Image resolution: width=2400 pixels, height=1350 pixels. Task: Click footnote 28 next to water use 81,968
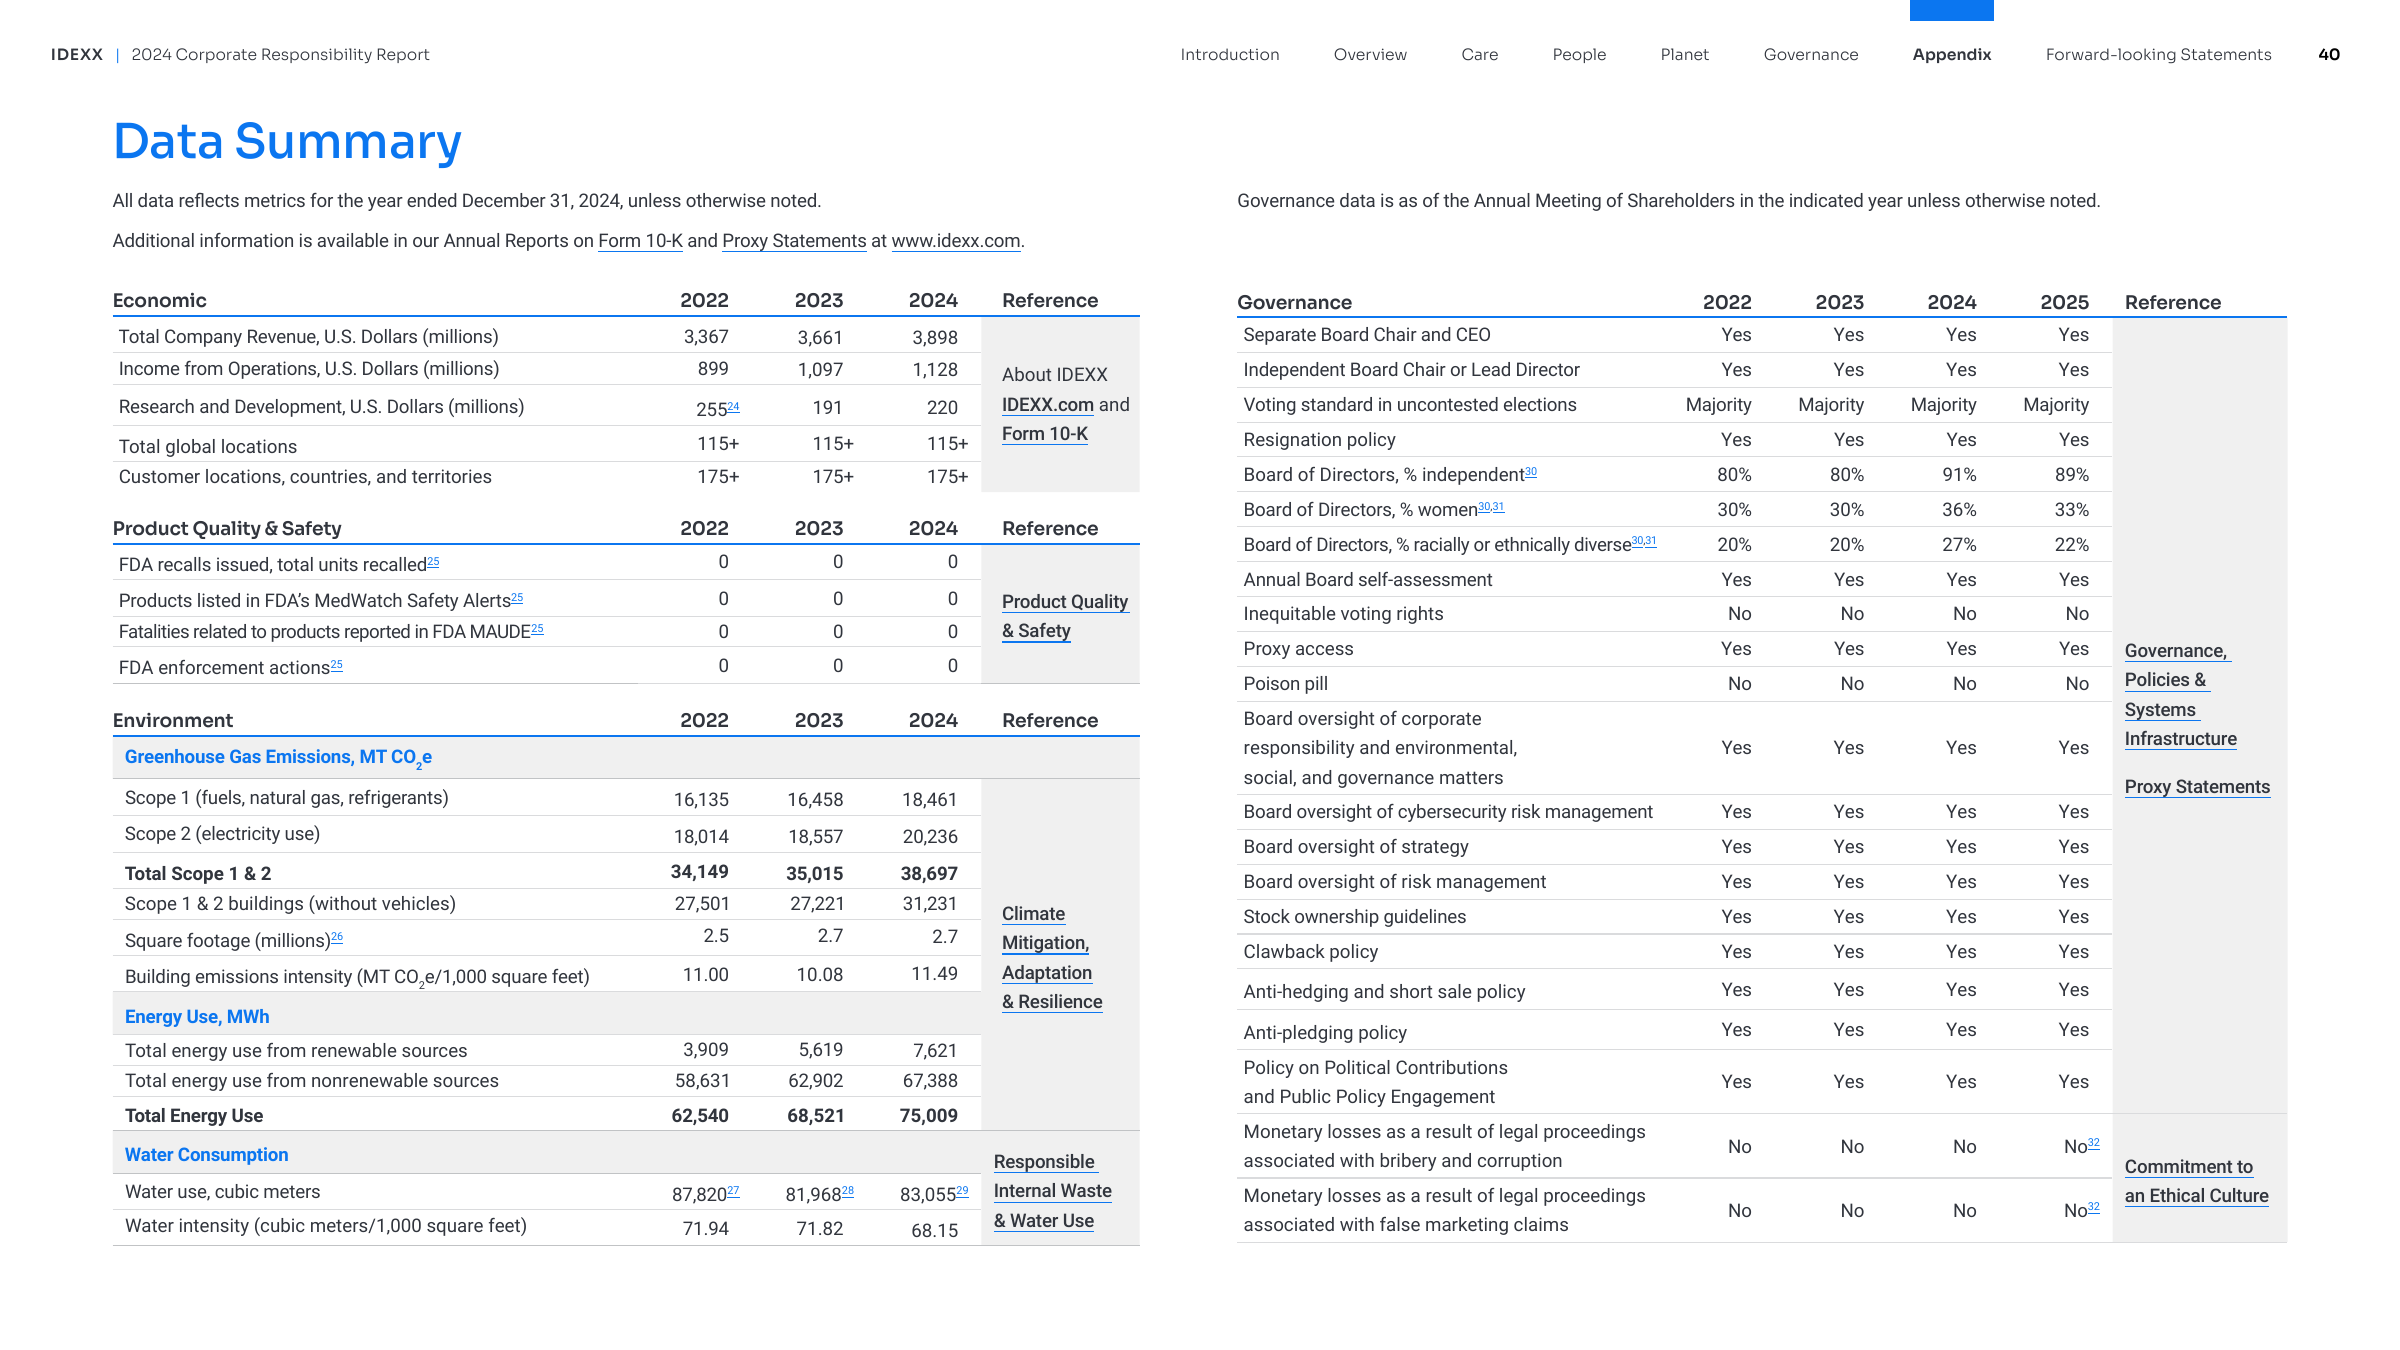tap(848, 1191)
